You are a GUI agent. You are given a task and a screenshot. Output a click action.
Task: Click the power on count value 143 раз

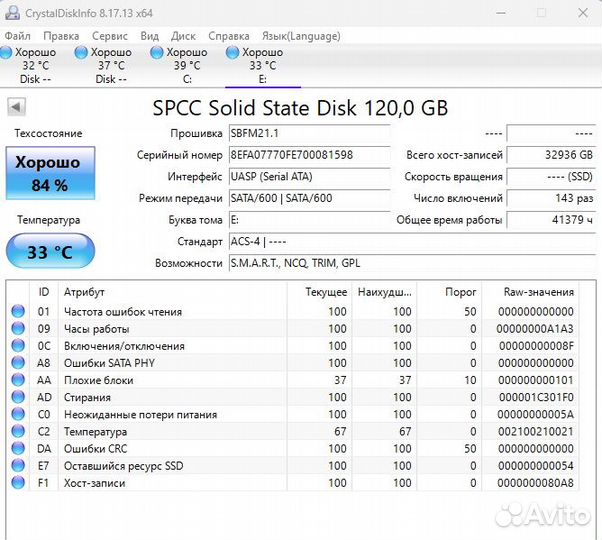click(x=551, y=198)
